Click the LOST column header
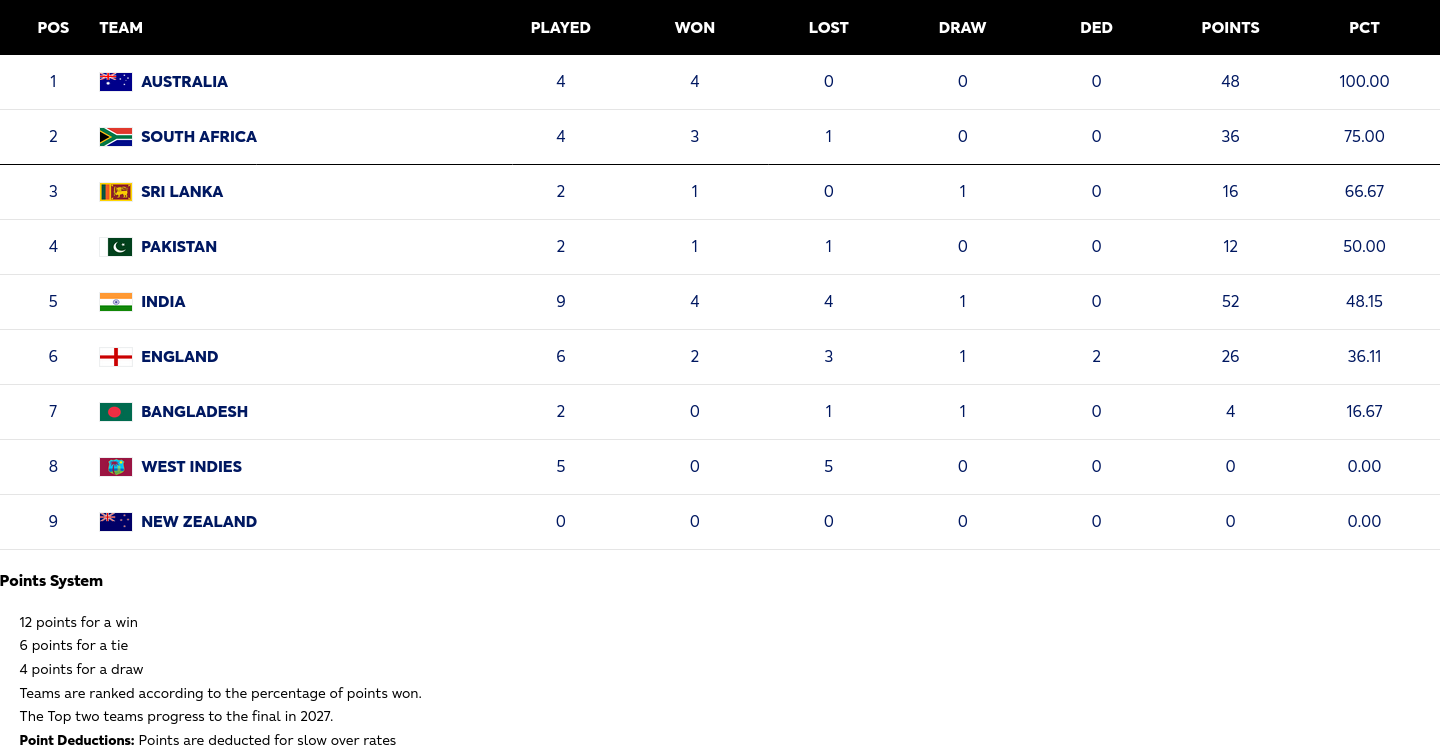Viewport: 1440px width, 753px height. pyautogui.click(x=829, y=28)
